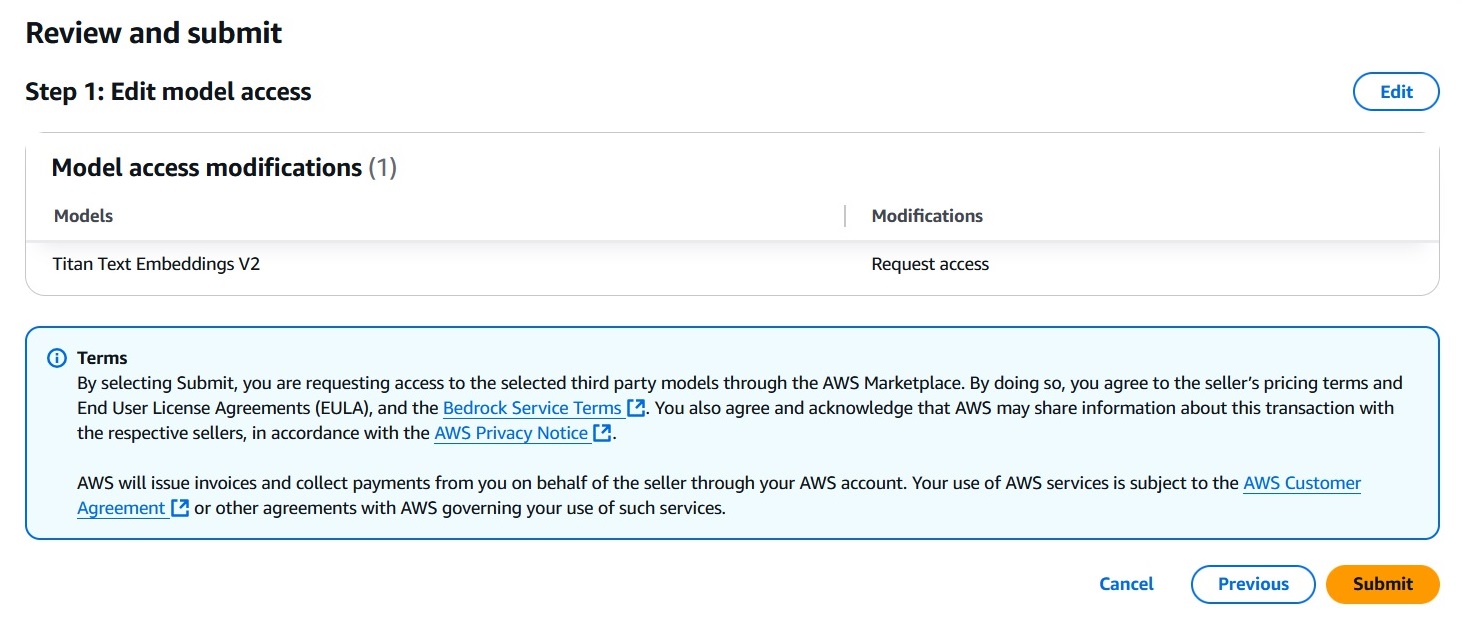
Task: Cancel the access request
Action: click(x=1126, y=584)
